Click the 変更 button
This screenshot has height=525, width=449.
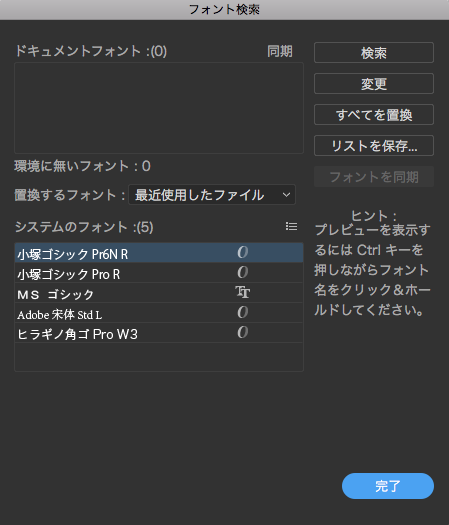tap(374, 84)
